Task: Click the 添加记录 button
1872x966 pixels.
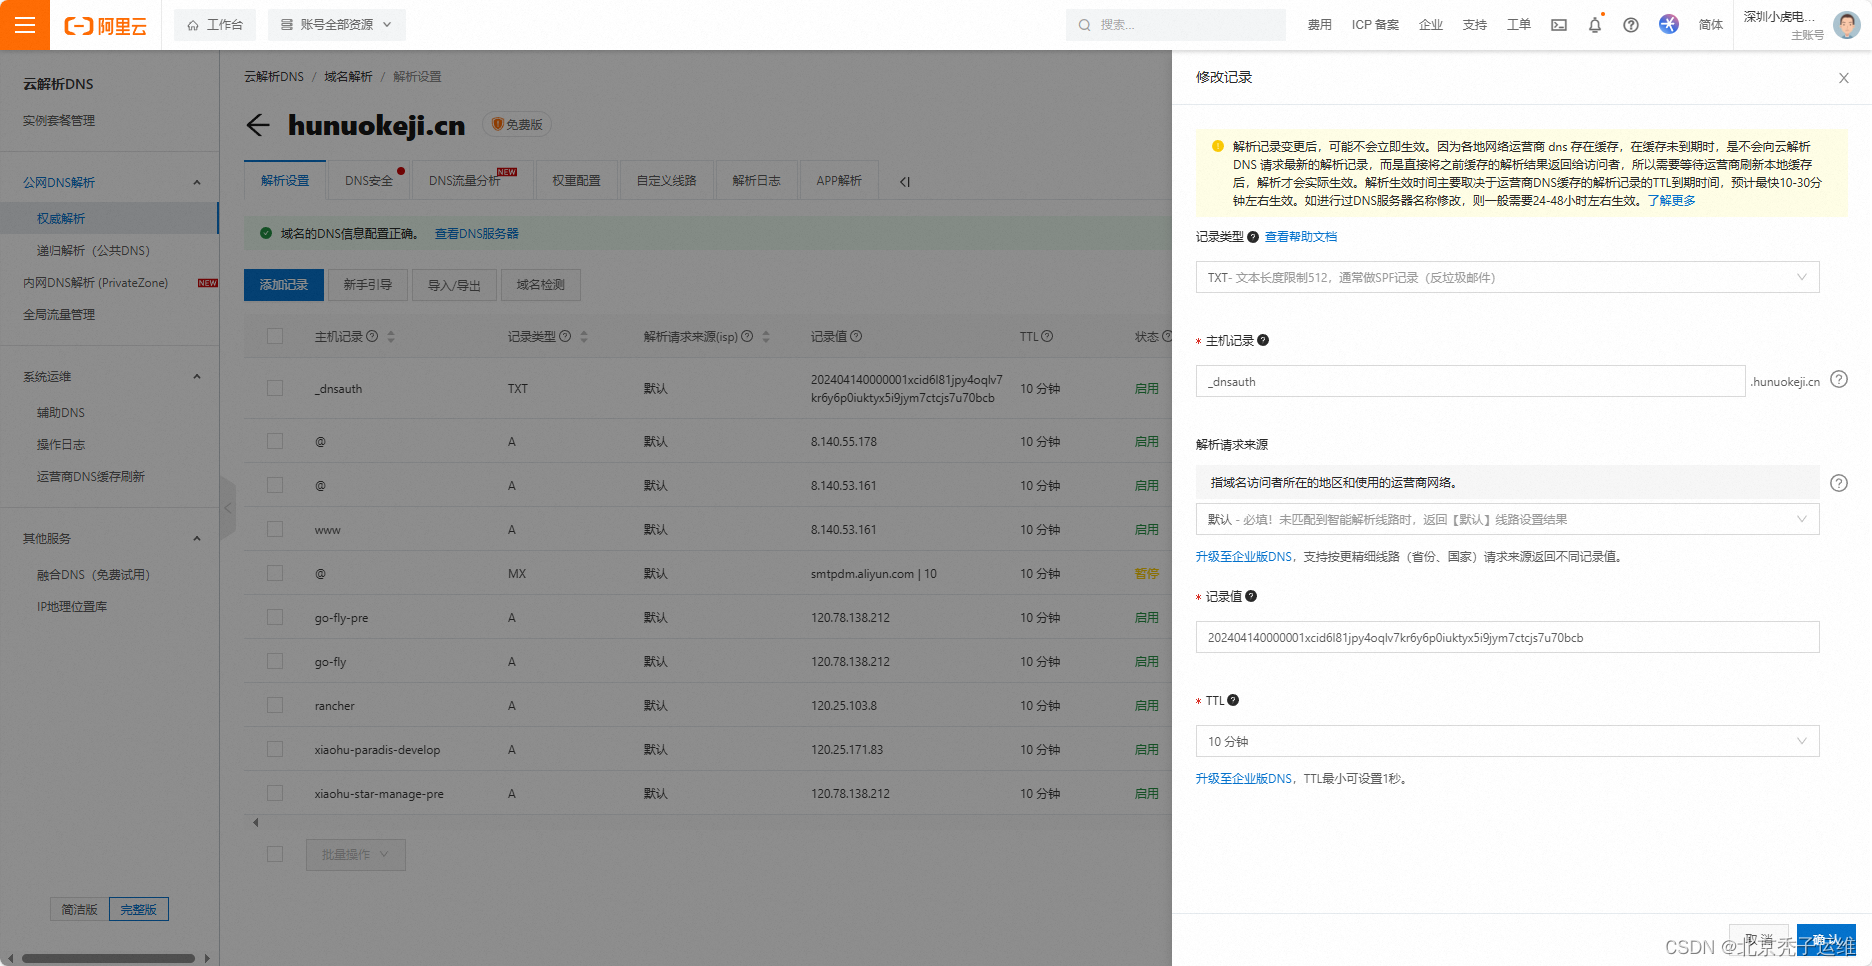Action: point(284,285)
